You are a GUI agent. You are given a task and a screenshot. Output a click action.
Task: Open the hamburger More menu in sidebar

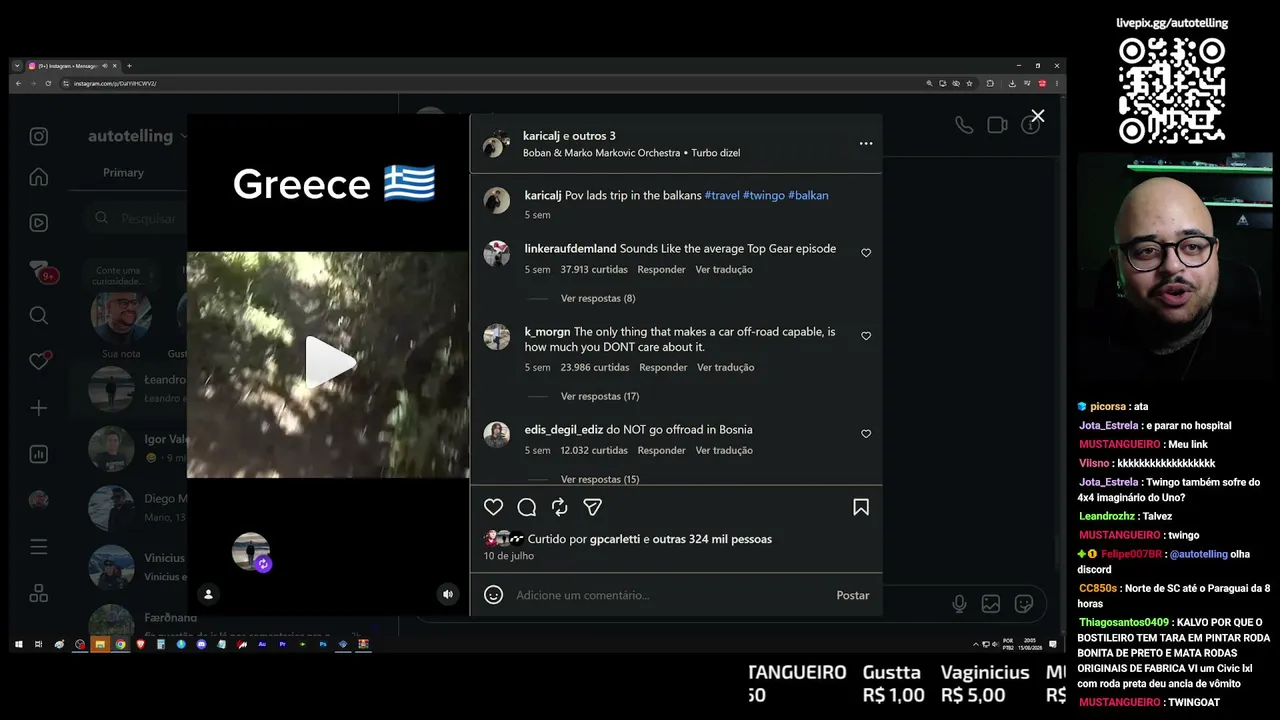38,547
